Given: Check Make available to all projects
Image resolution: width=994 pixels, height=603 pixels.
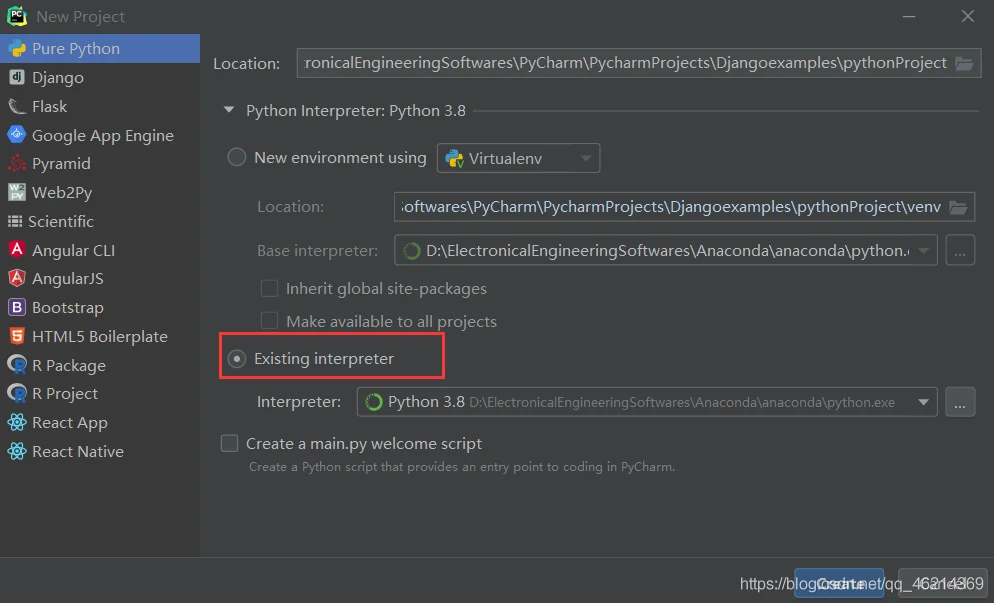Looking at the screenshot, I should 269,321.
